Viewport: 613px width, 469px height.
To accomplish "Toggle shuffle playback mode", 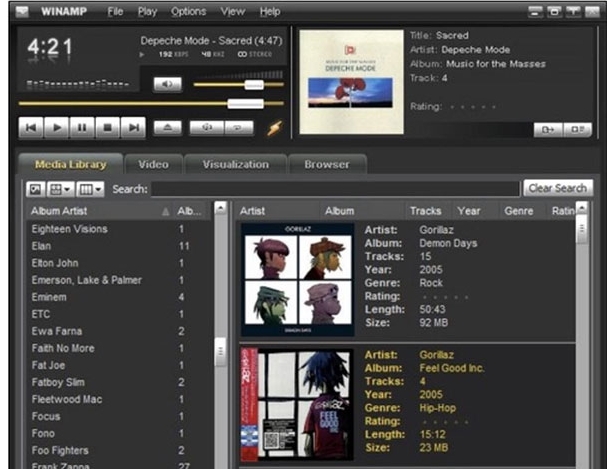I will pyautogui.click(x=207, y=127).
